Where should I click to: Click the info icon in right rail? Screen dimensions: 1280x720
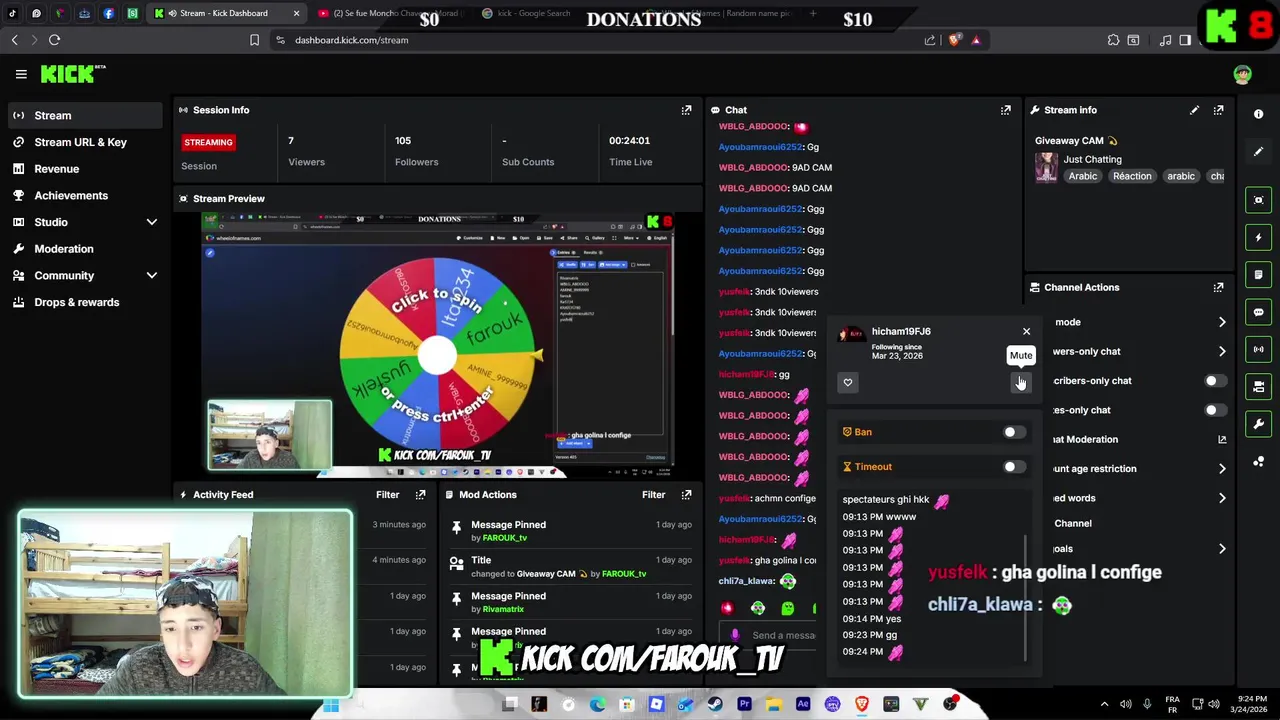[x=1258, y=114]
